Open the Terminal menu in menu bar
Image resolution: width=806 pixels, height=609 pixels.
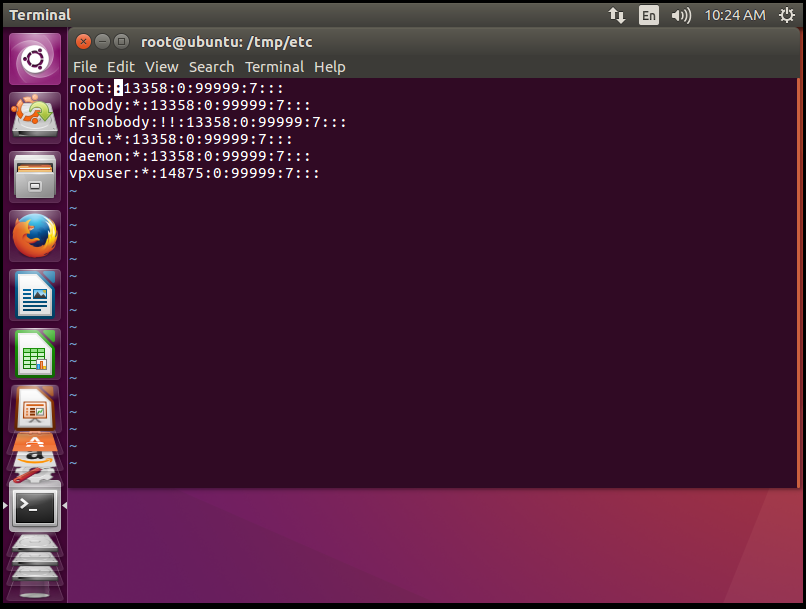(x=274, y=67)
